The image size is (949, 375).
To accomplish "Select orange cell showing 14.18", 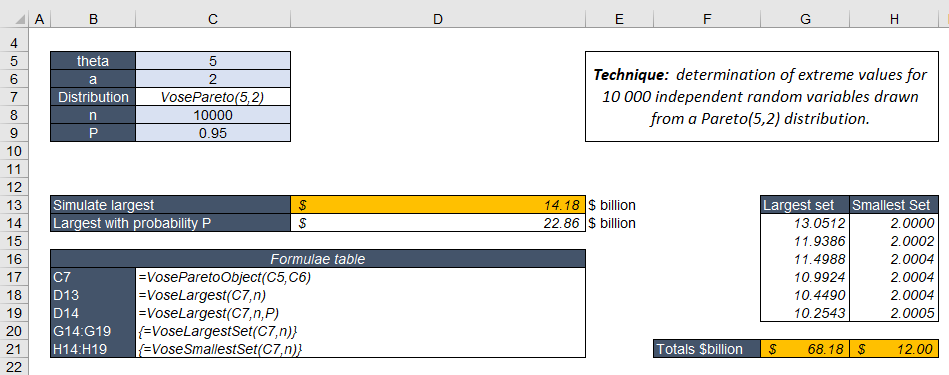I will coord(438,205).
